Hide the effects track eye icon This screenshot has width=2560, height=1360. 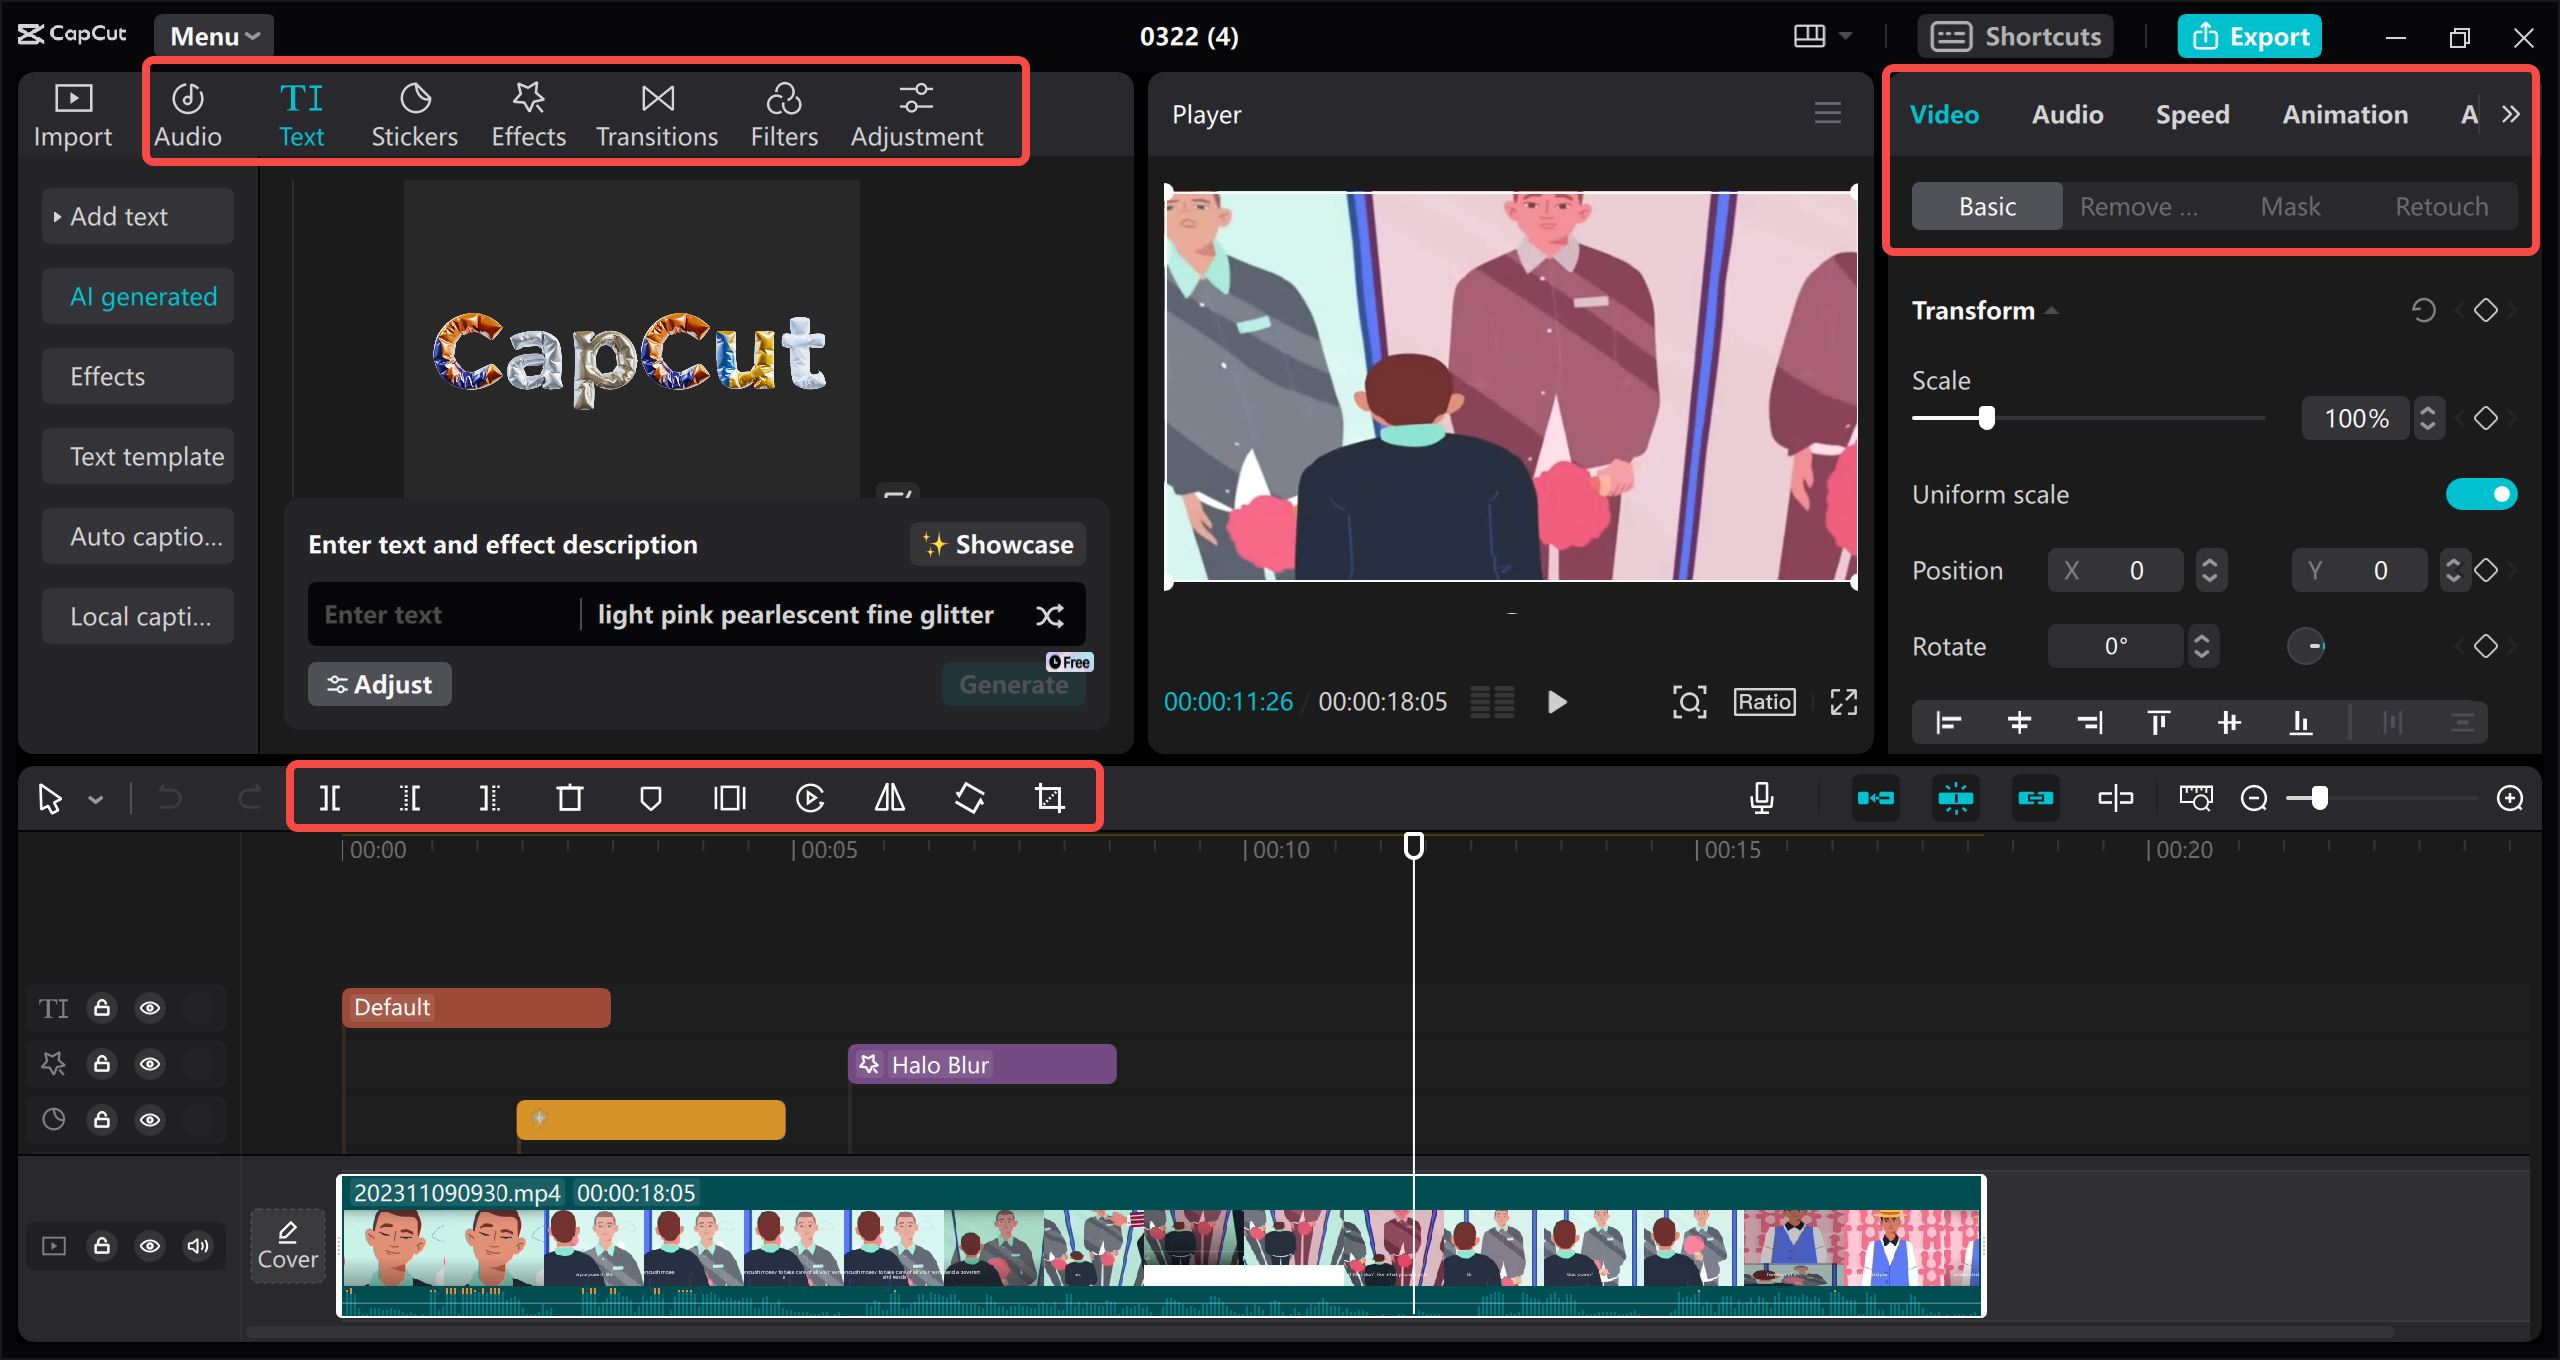tap(150, 1064)
